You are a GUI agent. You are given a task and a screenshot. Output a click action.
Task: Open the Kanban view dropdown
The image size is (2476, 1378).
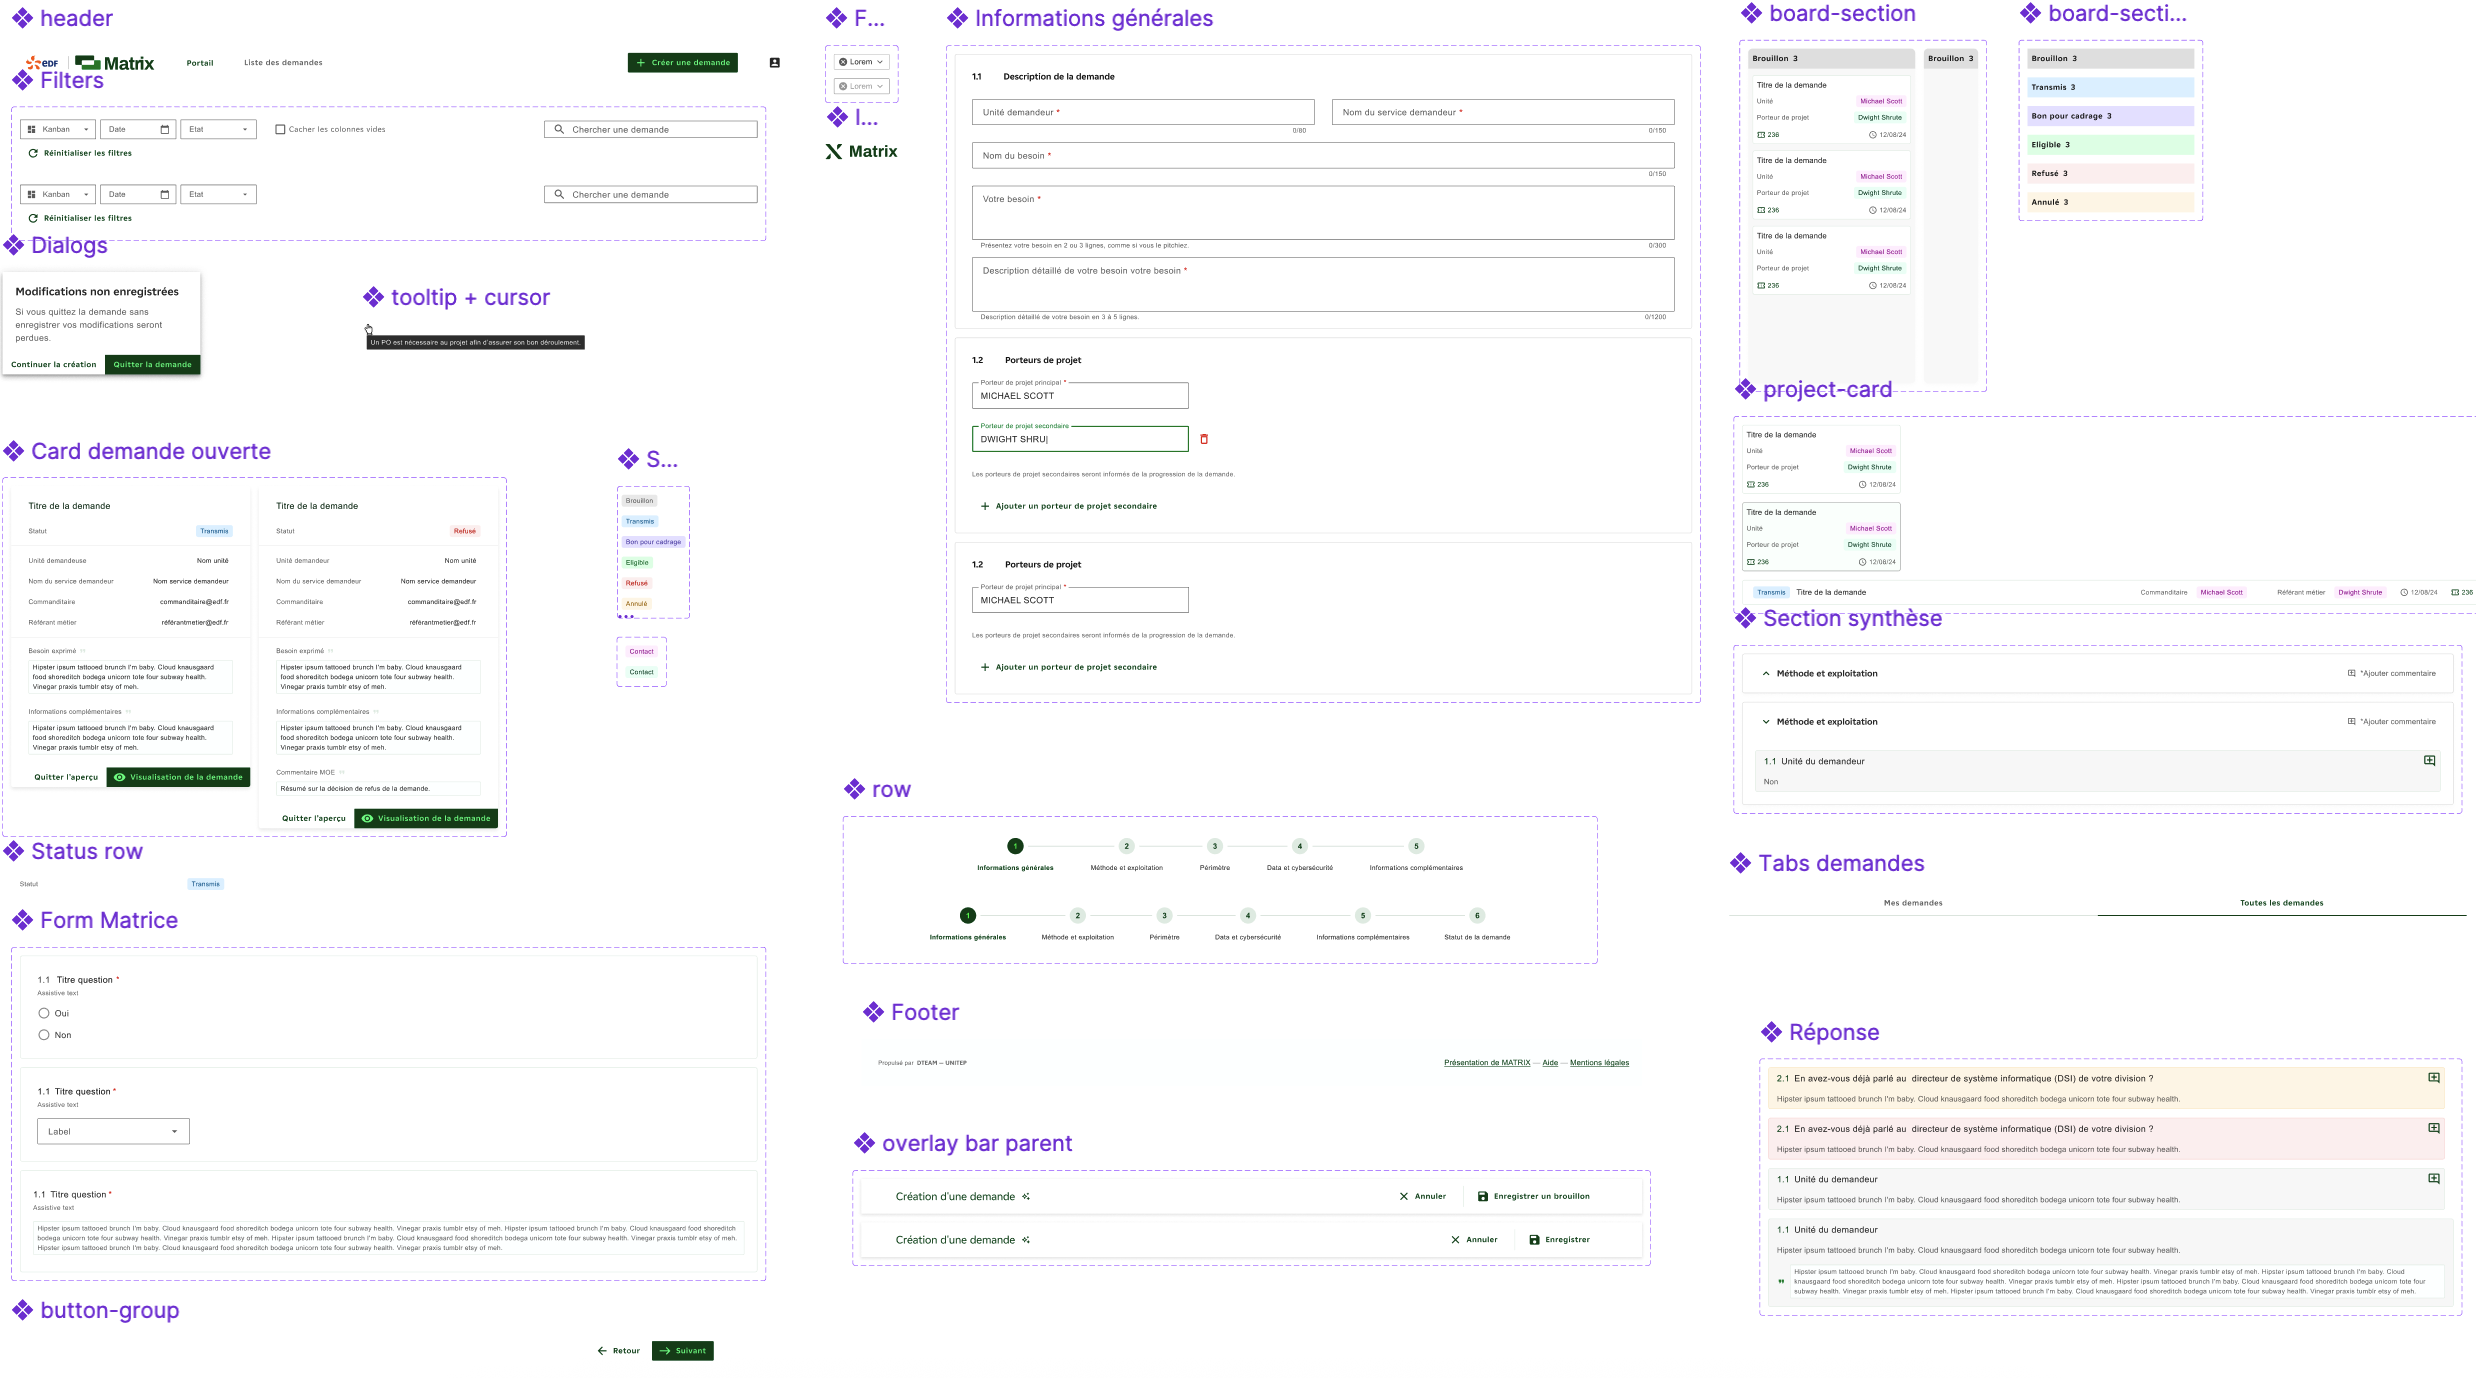[58, 129]
